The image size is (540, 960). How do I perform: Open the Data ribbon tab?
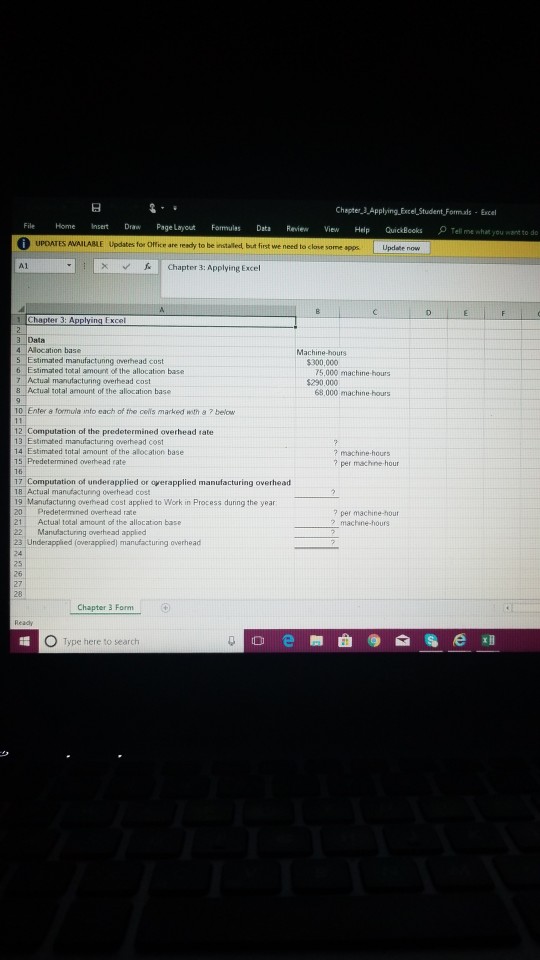coord(263,228)
